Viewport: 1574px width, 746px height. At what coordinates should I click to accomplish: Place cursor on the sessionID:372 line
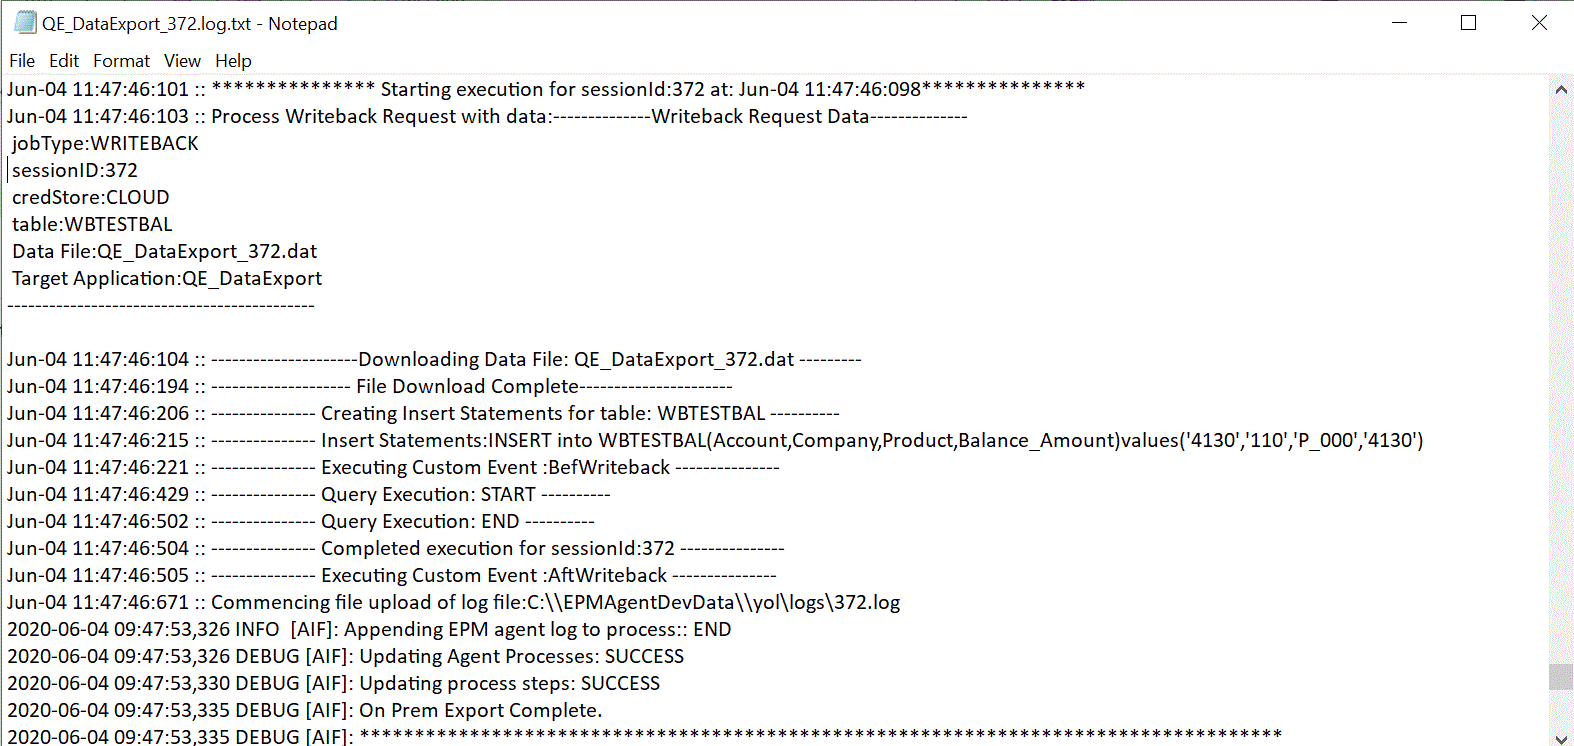(74, 170)
